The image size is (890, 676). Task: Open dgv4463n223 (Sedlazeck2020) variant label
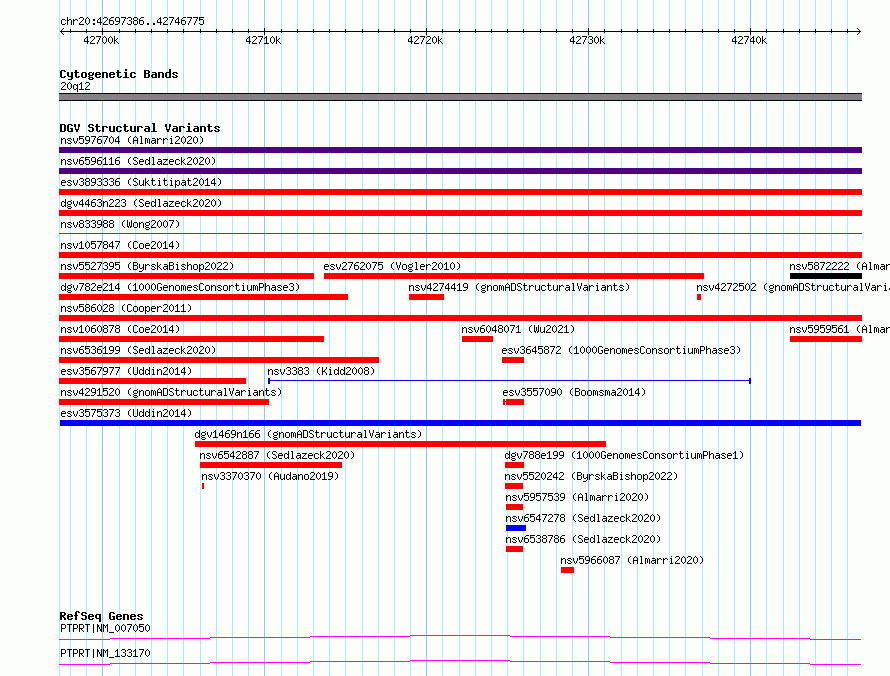coord(141,203)
